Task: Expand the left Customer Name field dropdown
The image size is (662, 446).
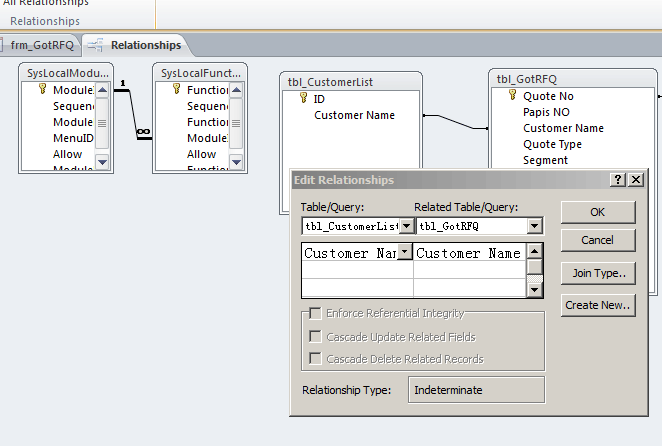Action: click(404, 252)
